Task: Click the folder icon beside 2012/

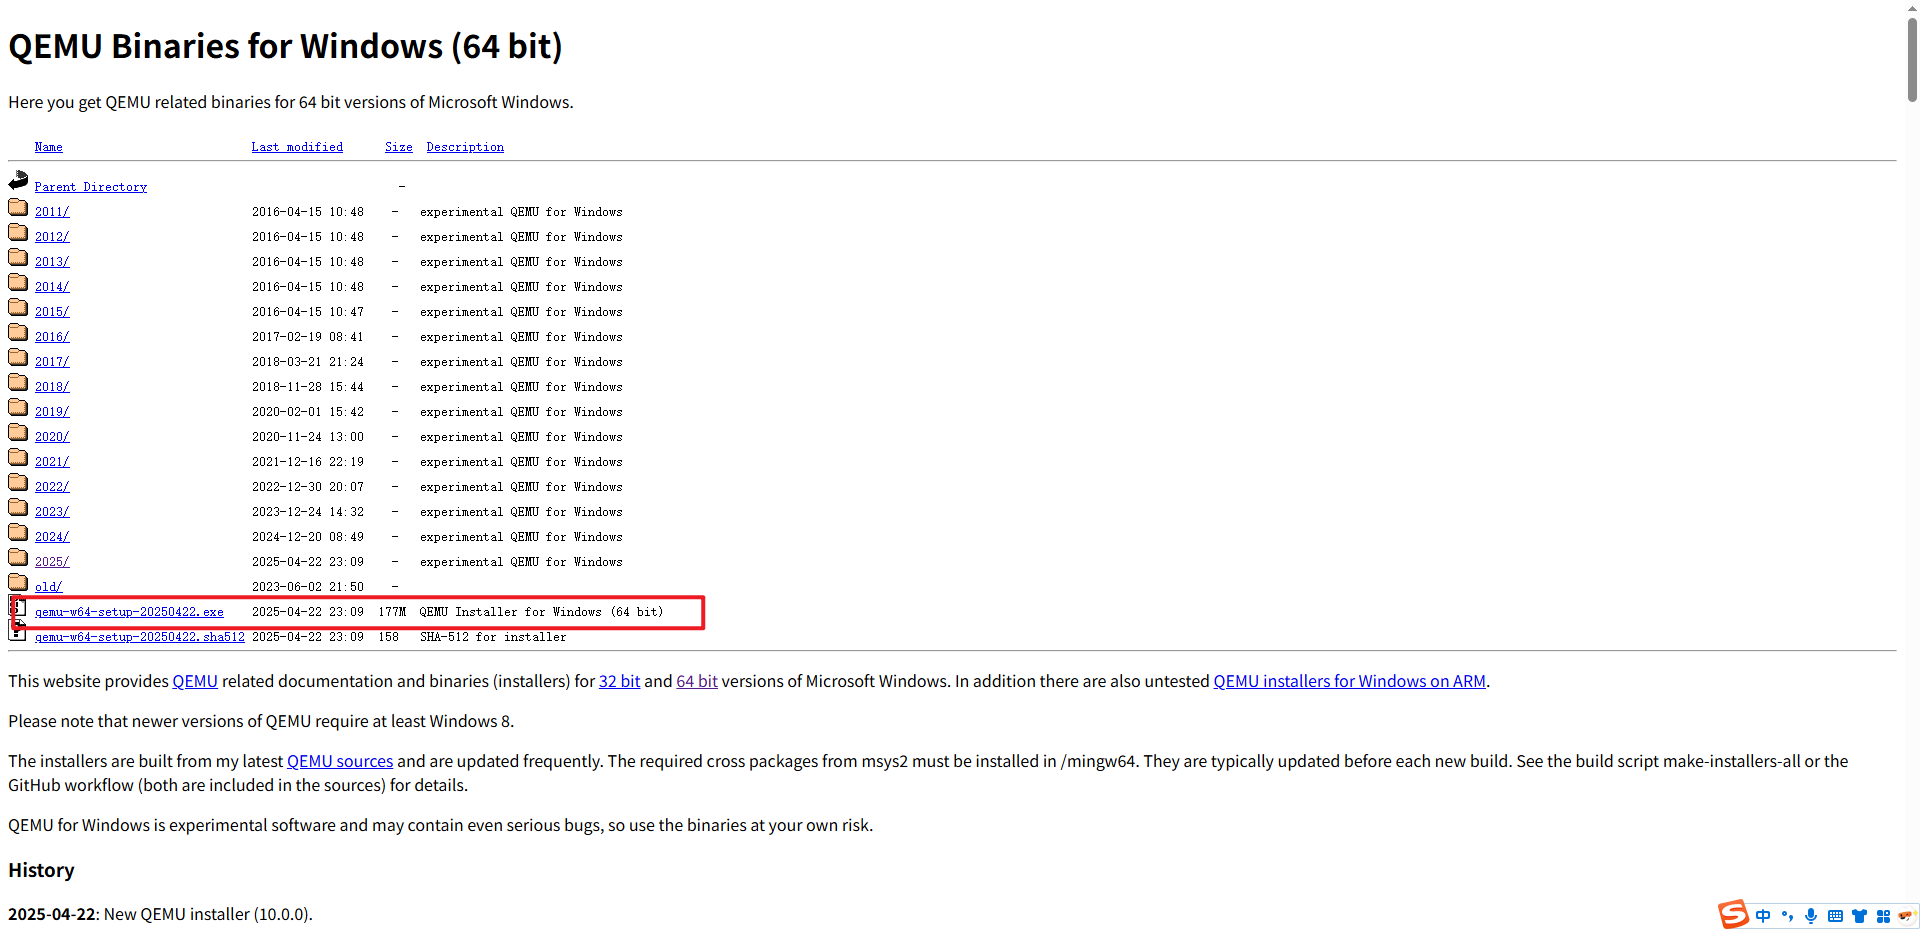Action: pyautogui.click(x=18, y=232)
